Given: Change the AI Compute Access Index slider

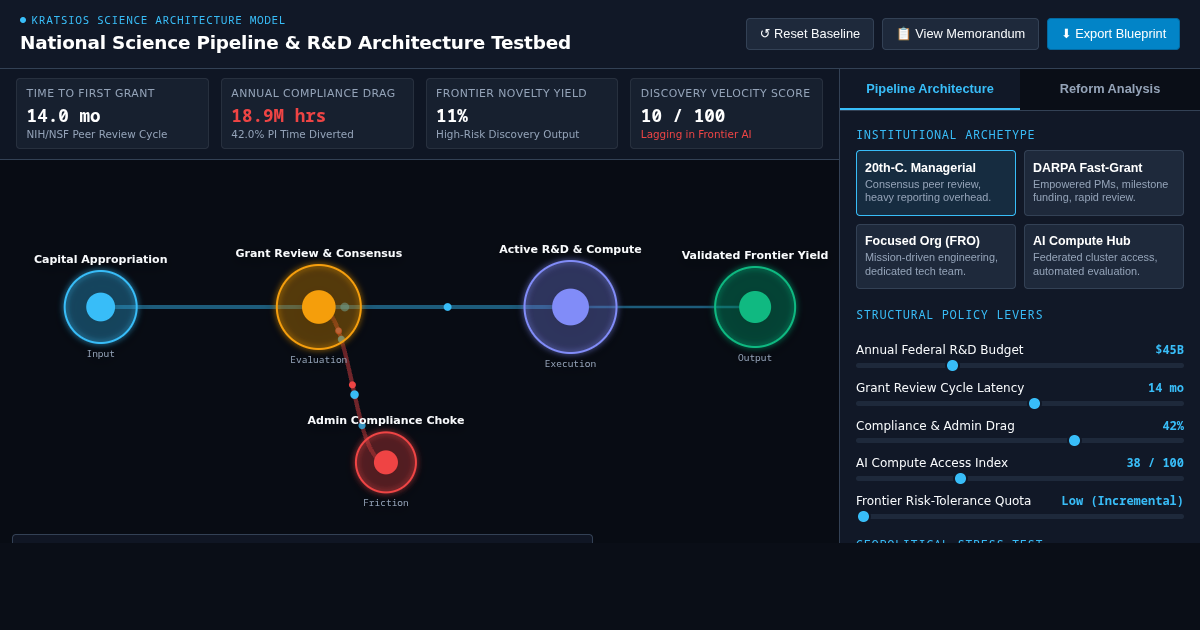Looking at the screenshot, I should [x=1020, y=479].
